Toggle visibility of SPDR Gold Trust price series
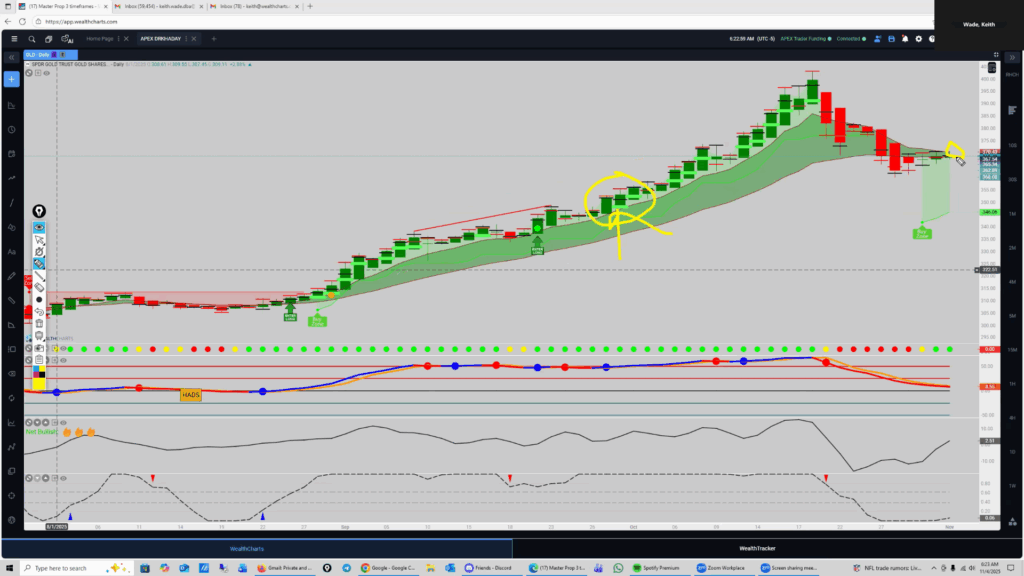This screenshot has height=576, width=1024. pyautogui.click(x=46, y=73)
